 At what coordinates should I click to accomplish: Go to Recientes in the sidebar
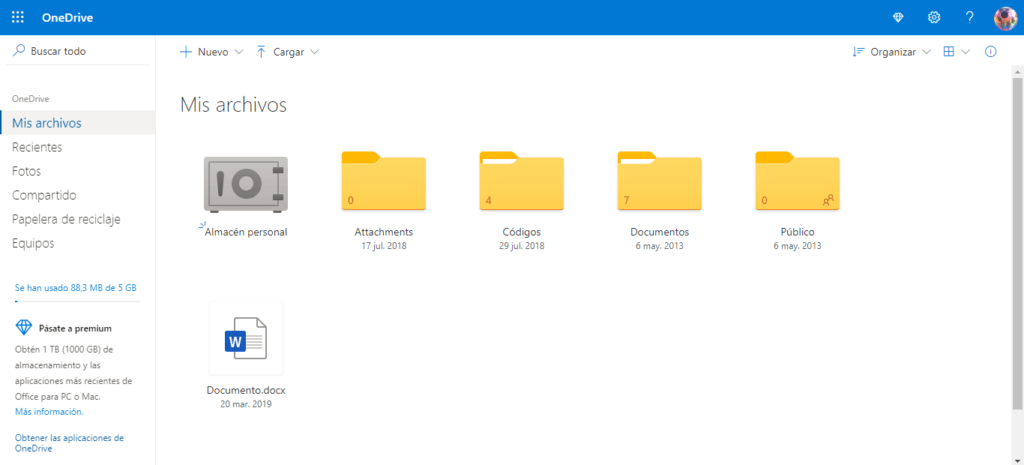tap(37, 147)
